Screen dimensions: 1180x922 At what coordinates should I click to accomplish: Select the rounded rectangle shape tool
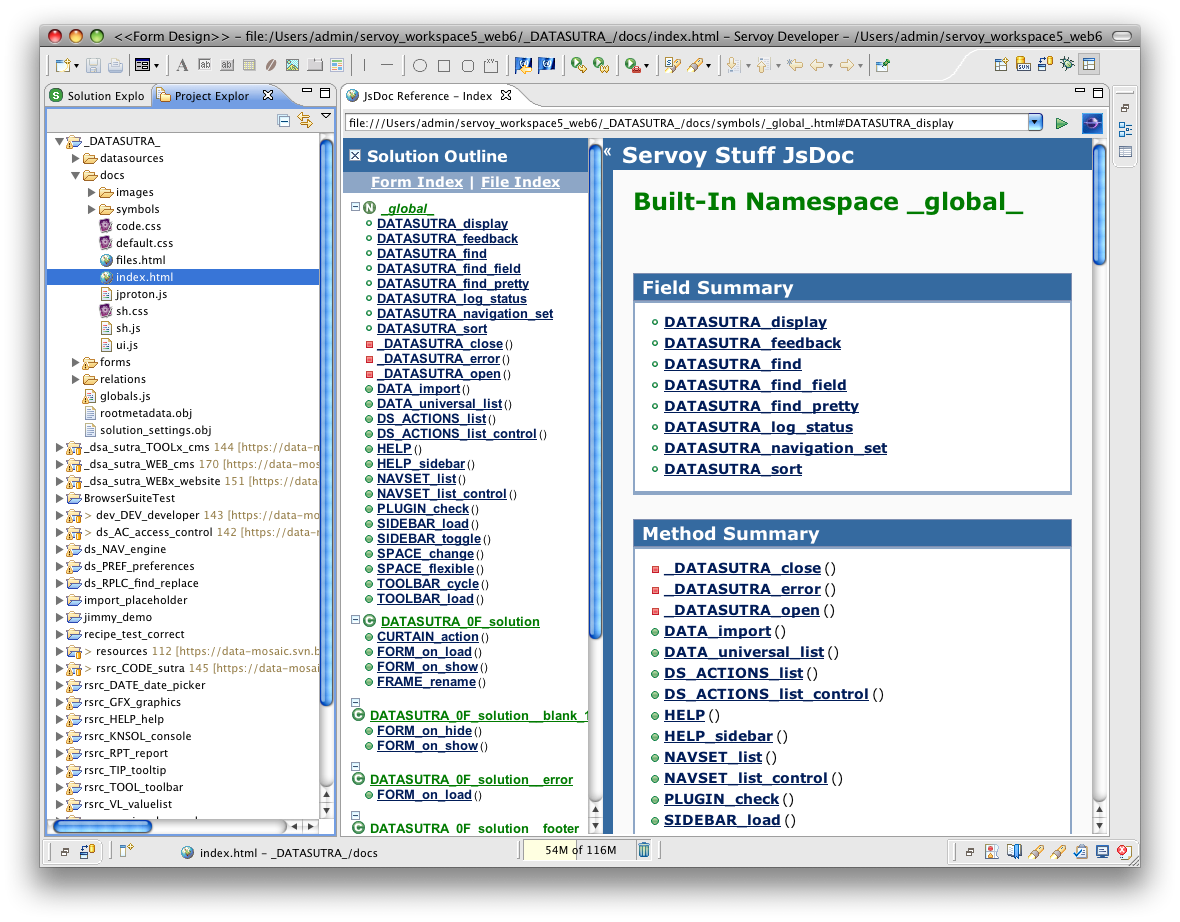click(x=467, y=66)
